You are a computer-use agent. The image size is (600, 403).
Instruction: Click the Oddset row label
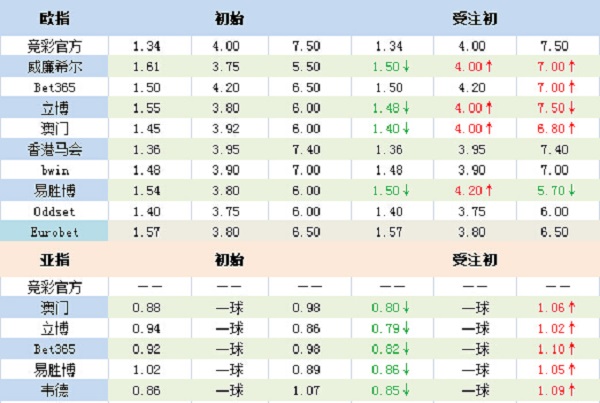54,211
